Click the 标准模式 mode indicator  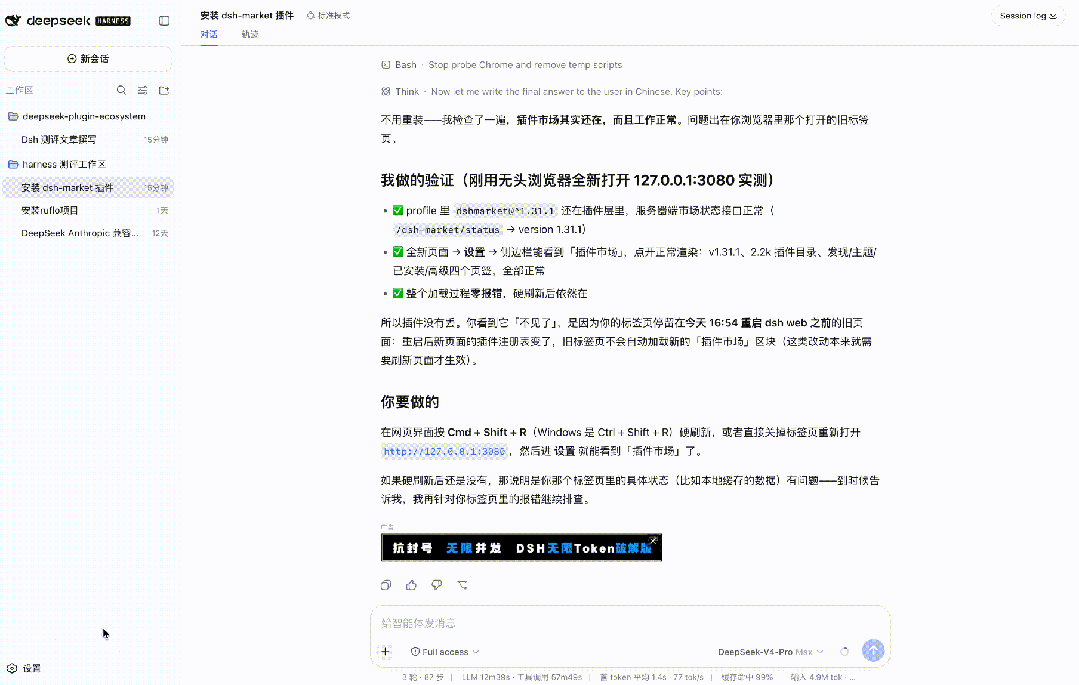[x=328, y=15]
